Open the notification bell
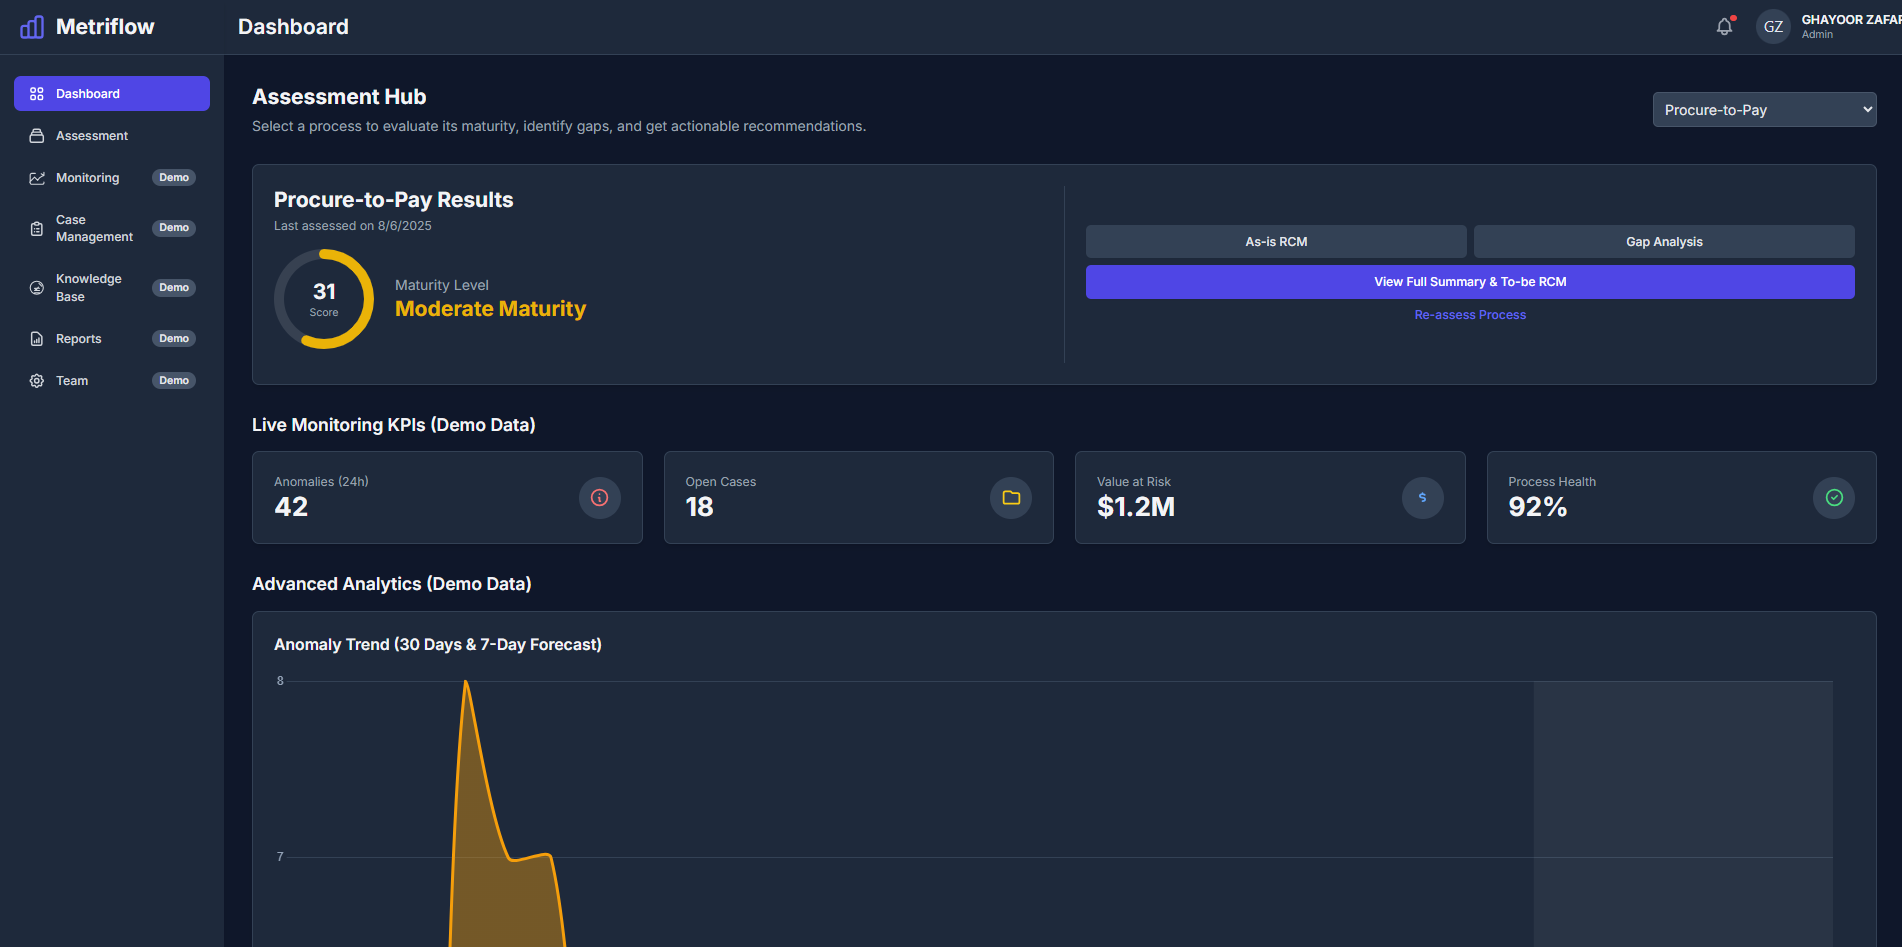 coord(1723,26)
